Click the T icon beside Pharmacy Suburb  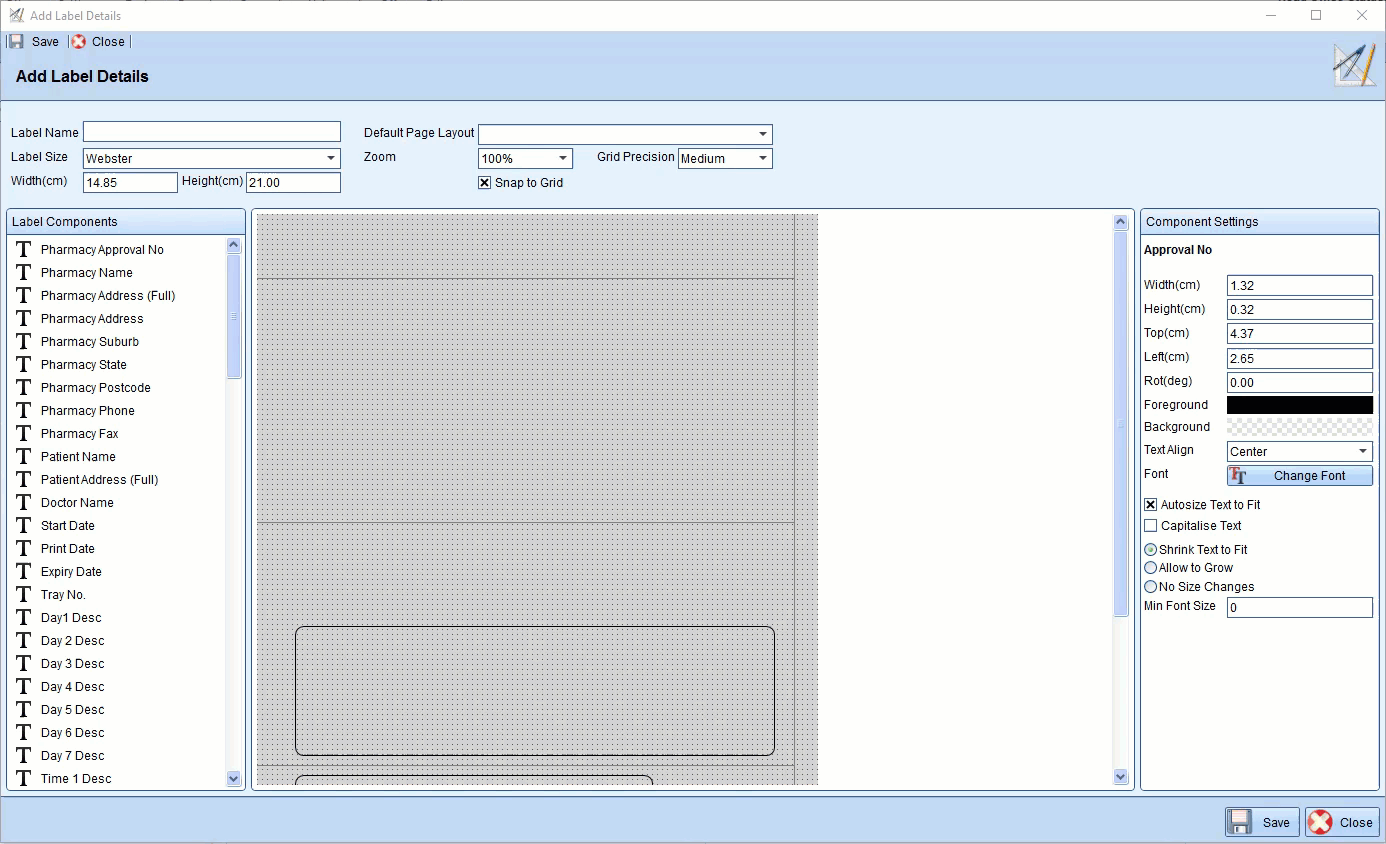tap(24, 341)
